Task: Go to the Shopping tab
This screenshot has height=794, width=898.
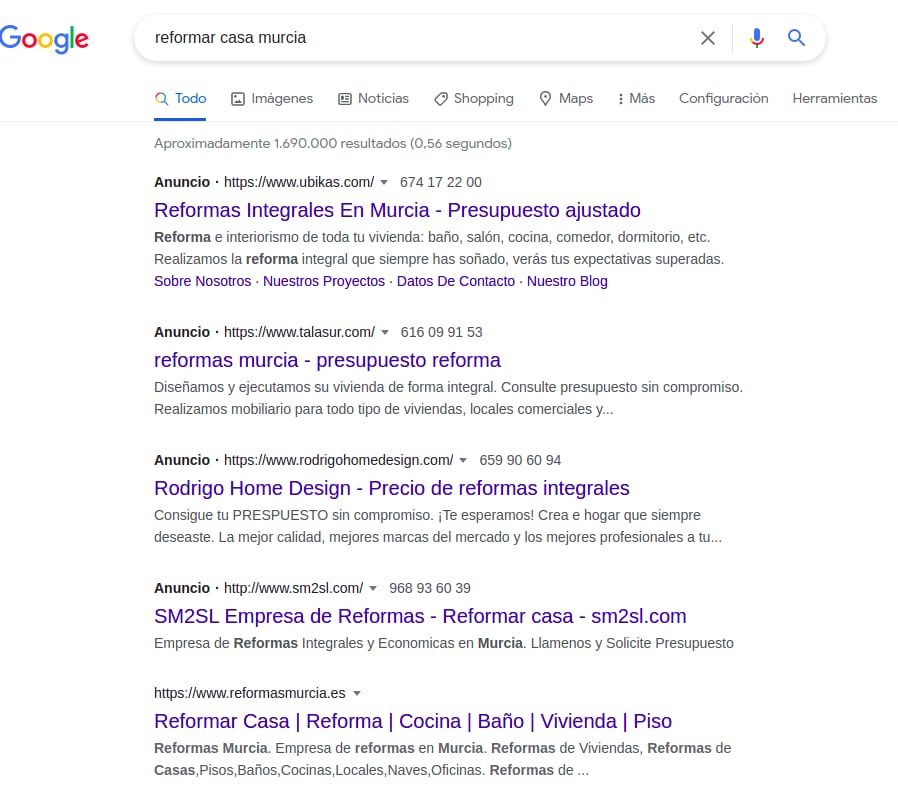Action: (474, 99)
